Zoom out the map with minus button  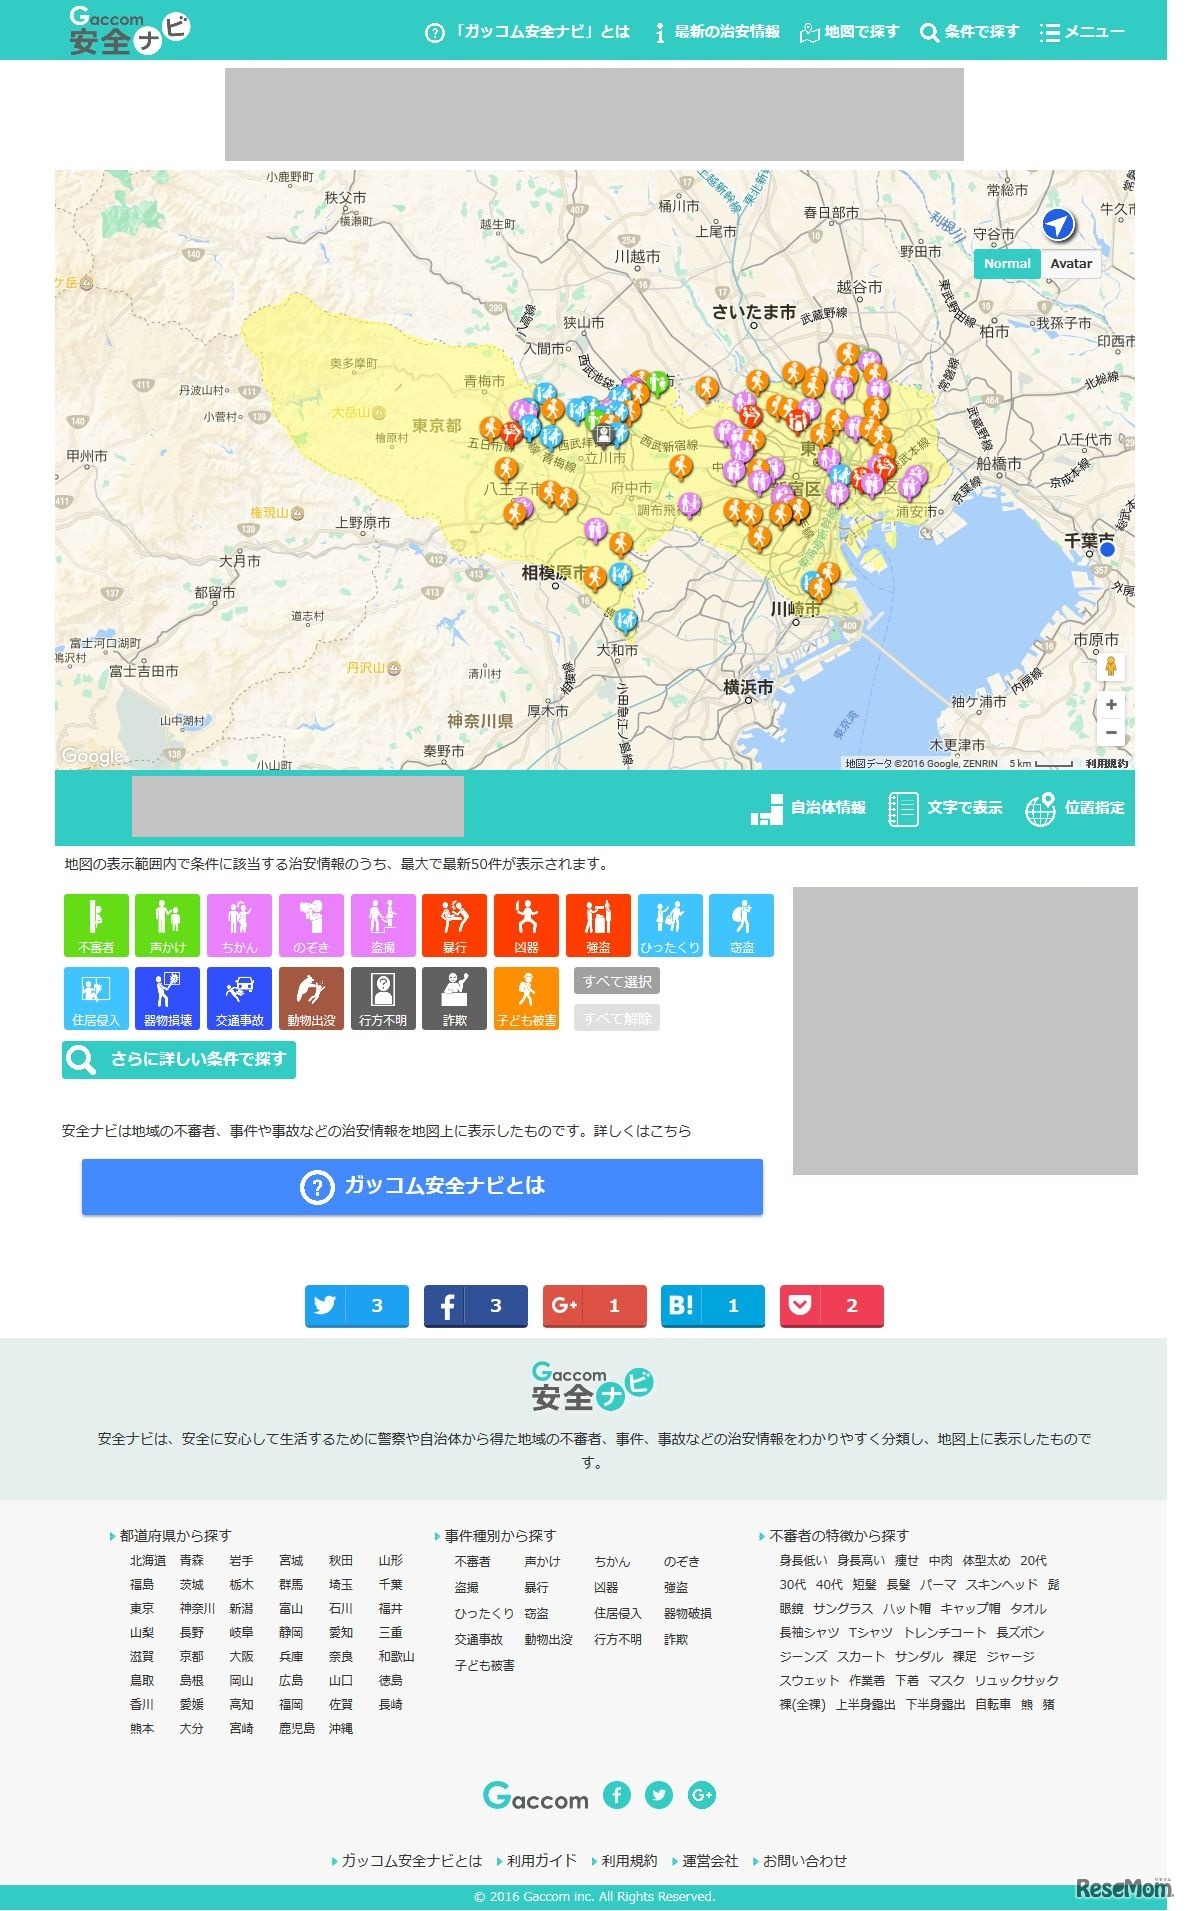(x=1111, y=732)
